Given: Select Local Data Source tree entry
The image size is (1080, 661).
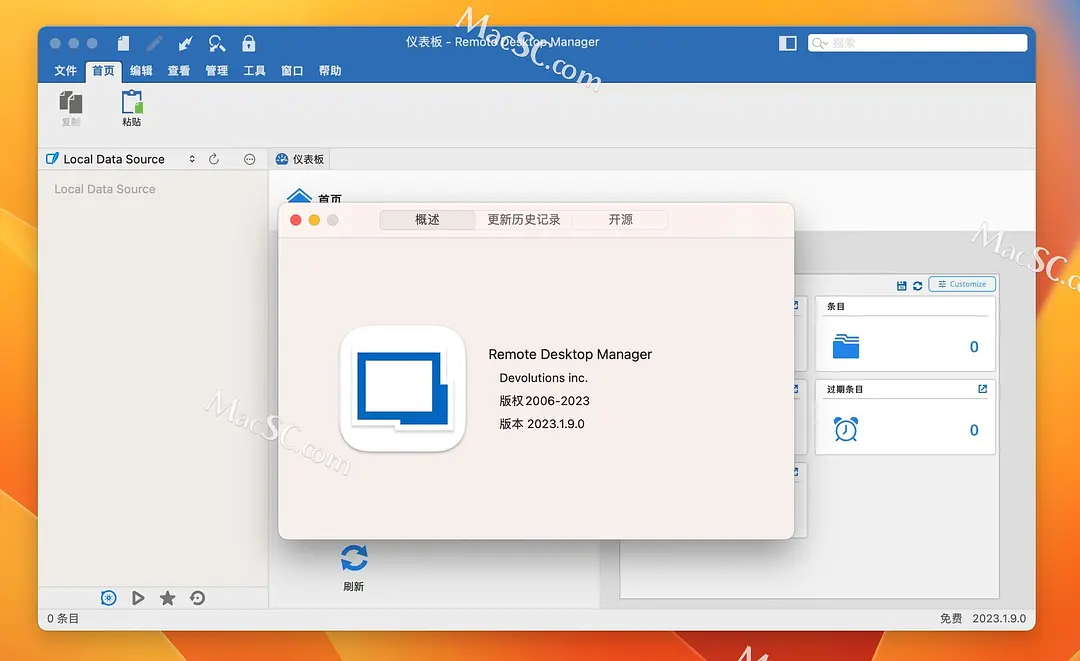Looking at the screenshot, I should (x=105, y=189).
